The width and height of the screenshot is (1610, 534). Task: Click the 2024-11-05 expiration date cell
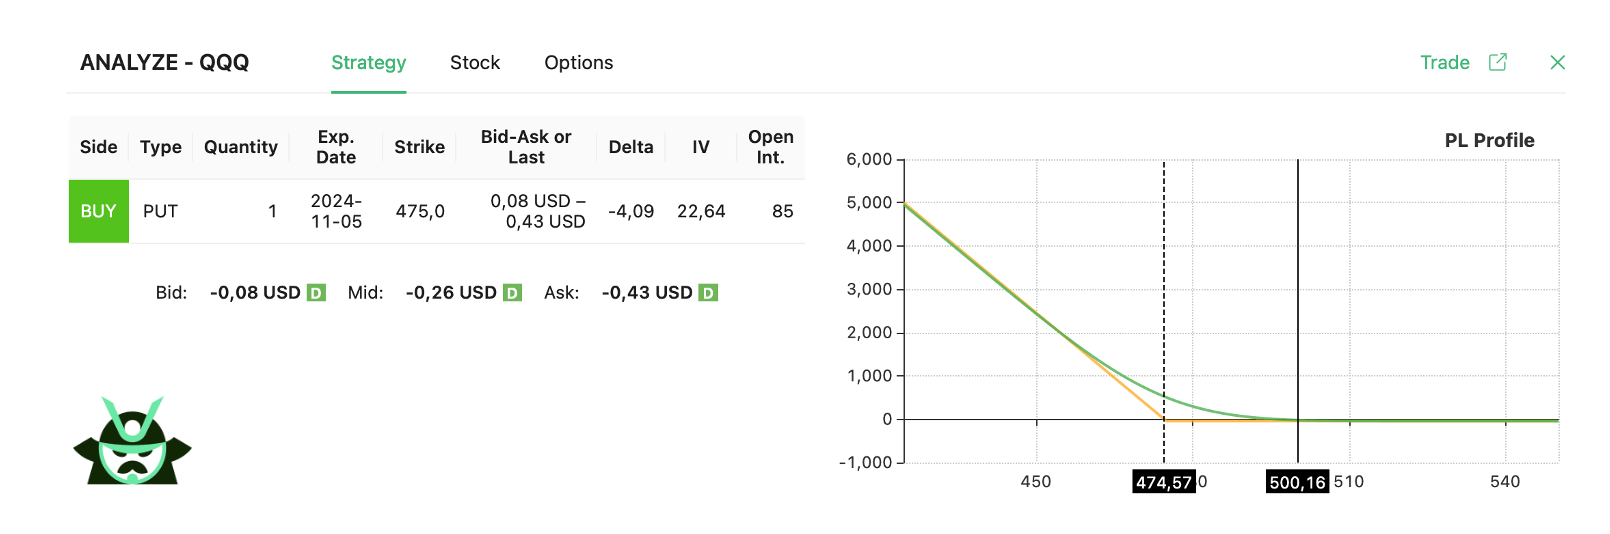click(336, 211)
